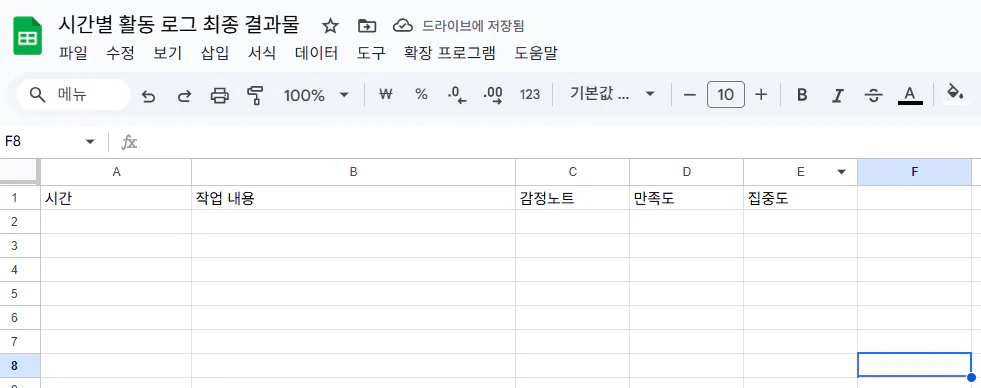Search the menus with the magnifier box
The image size is (981, 388).
pos(73,95)
